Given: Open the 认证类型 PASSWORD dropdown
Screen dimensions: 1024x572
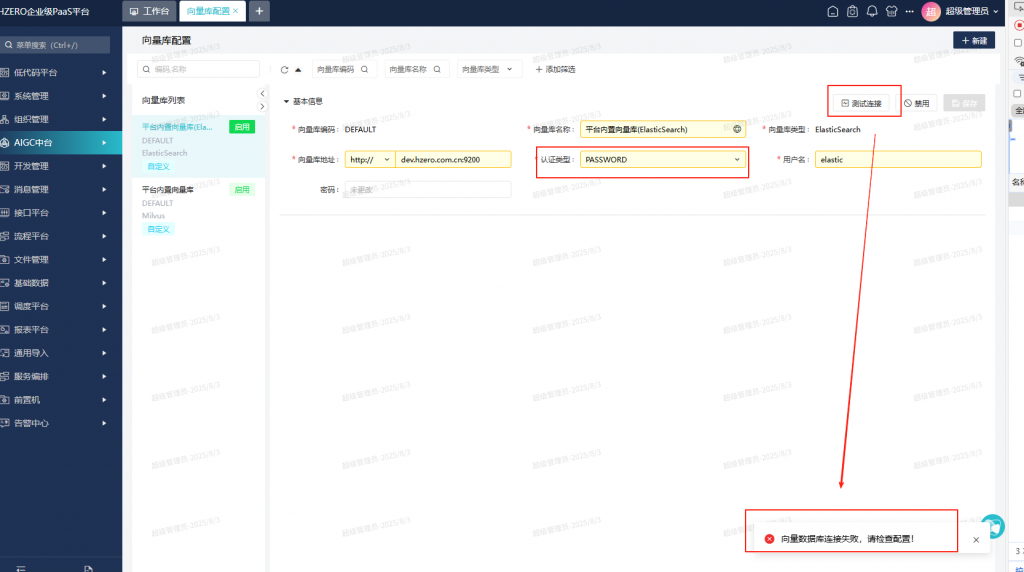Looking at the screenshot, I should [x=663, y=159].
